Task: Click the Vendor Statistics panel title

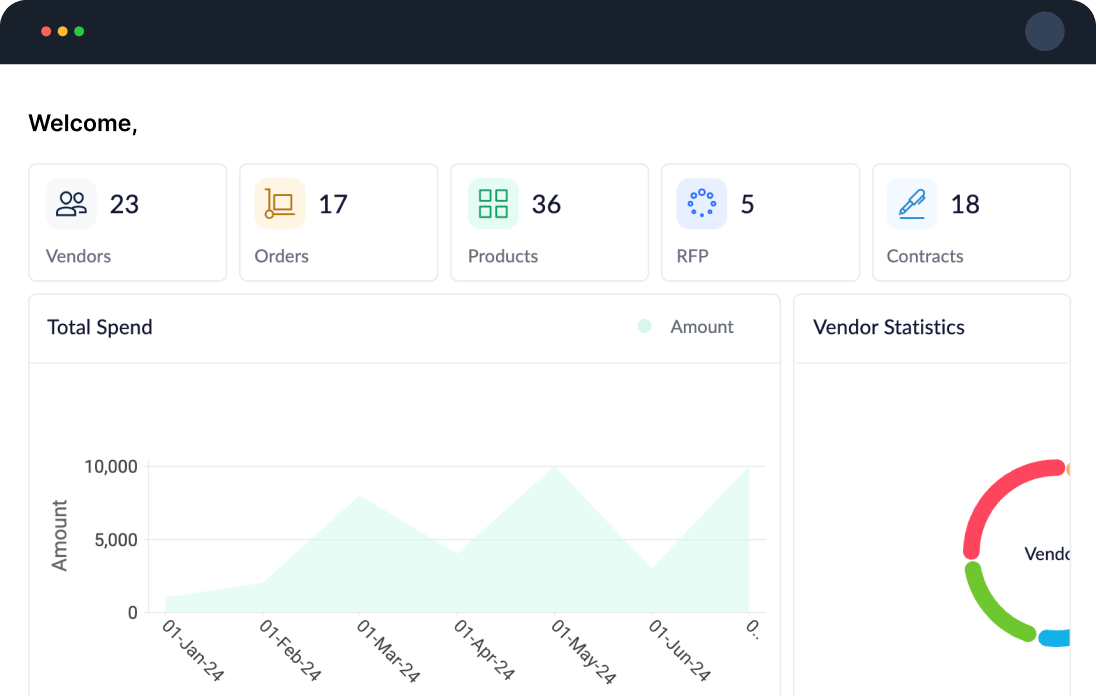Action: tap(889, 327)
